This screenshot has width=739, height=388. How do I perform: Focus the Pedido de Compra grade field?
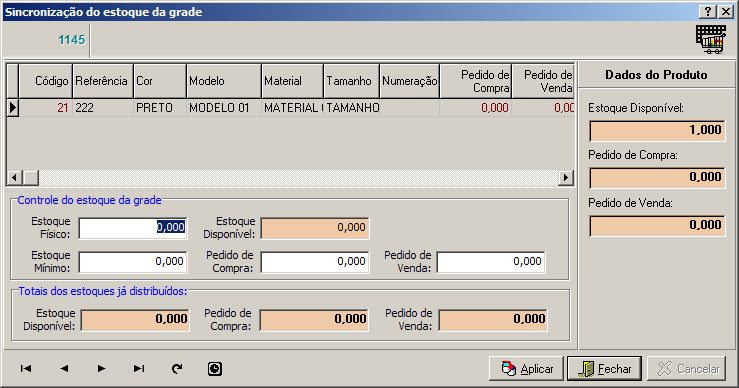pyautogui.click(x=315, y=262)
